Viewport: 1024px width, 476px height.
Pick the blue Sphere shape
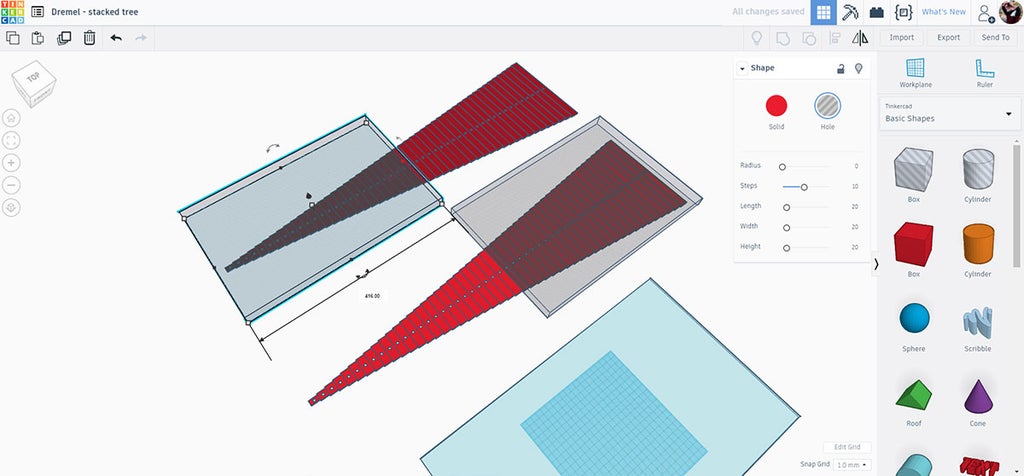tap(914, 318)
